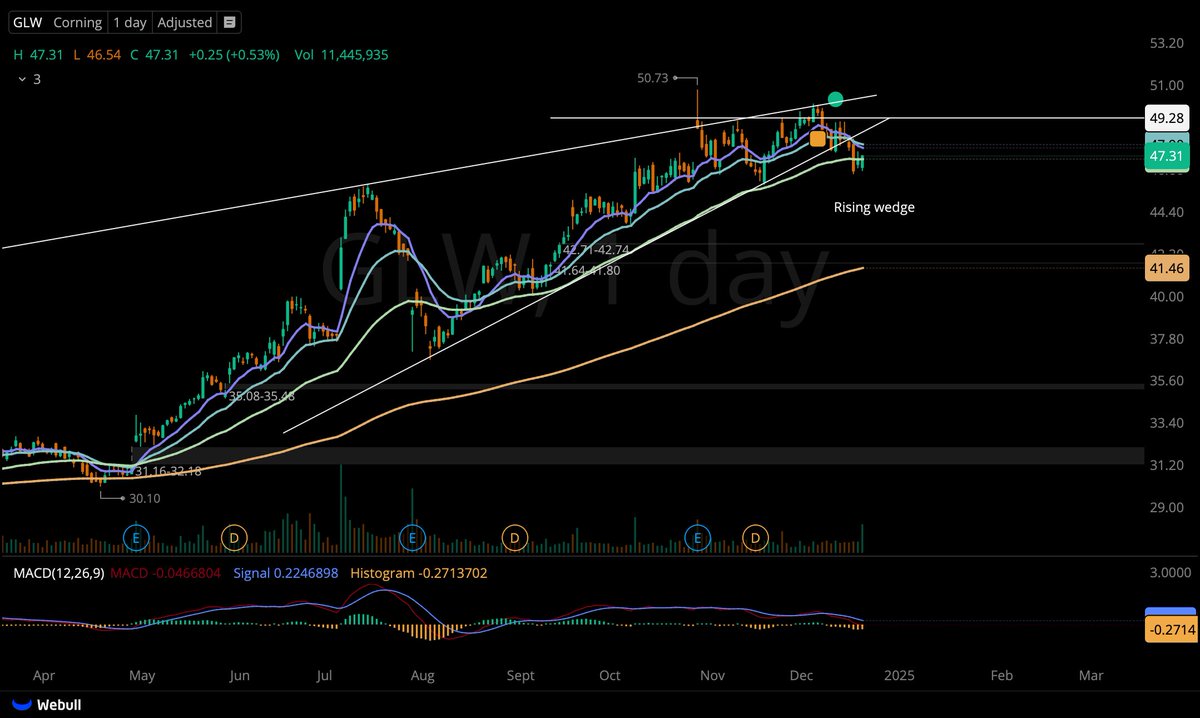Click the MACD(12,26,9) indicator title
This screenshot has height=718, width=1200.
point(57,574)
